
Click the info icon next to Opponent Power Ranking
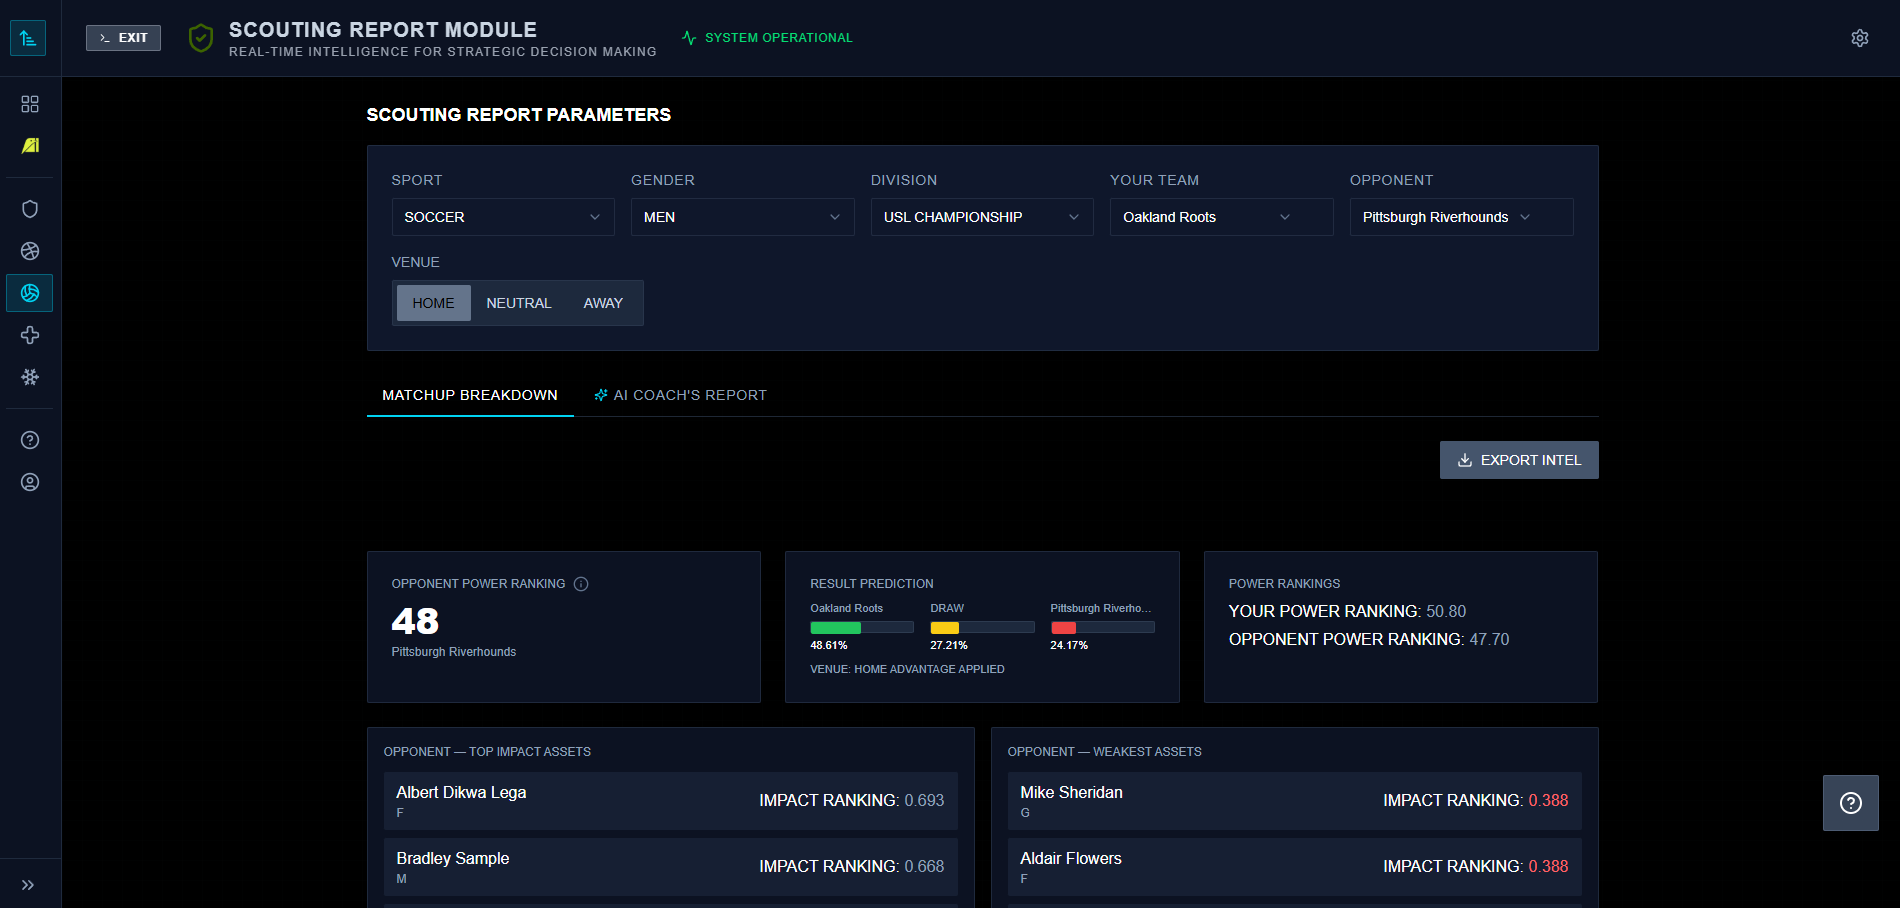(581, 584)
